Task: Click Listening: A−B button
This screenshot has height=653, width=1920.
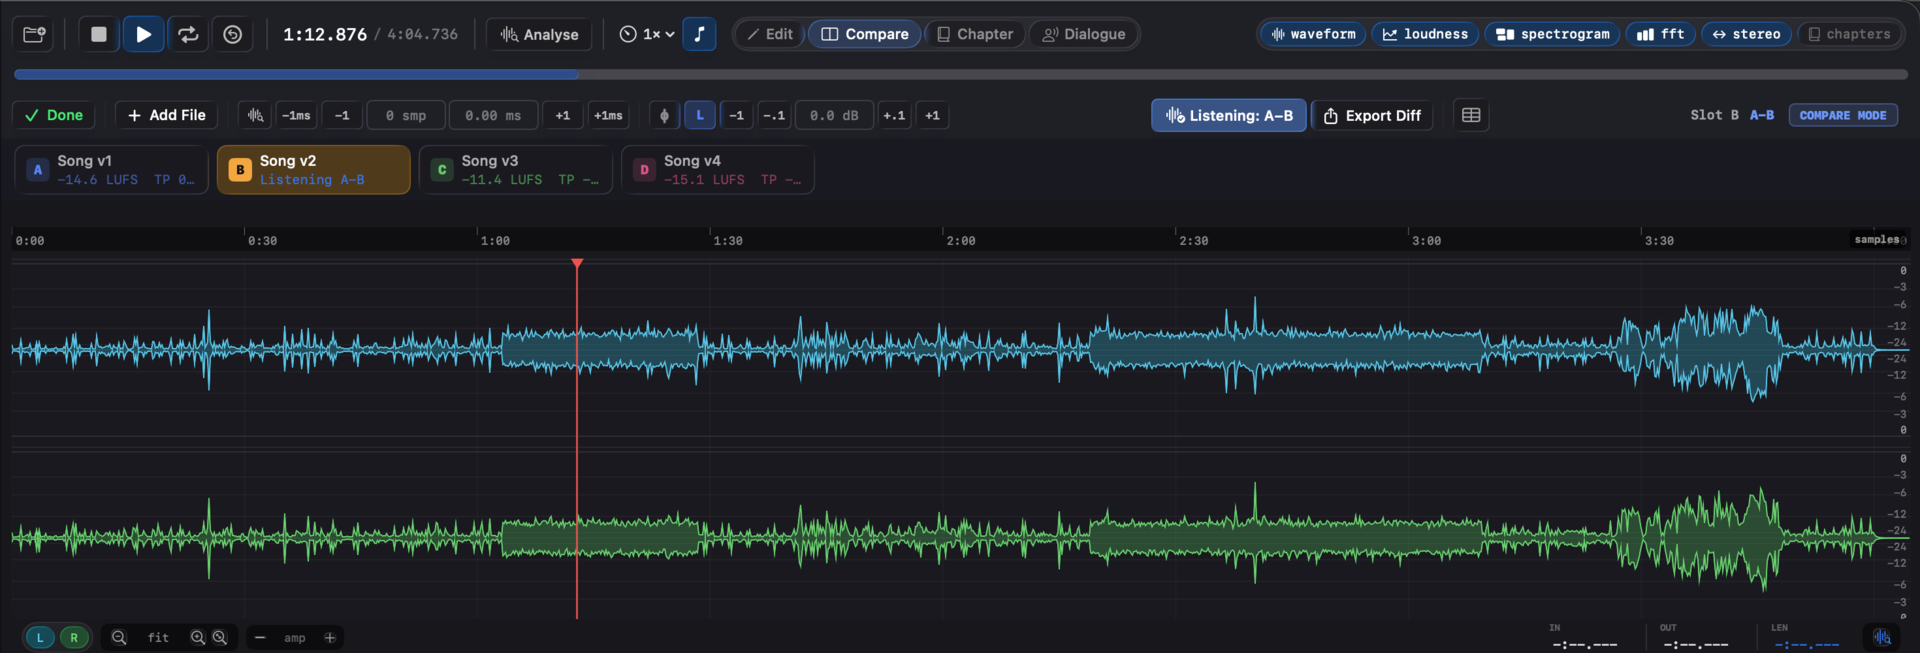Action: (x=1229, y=115)
